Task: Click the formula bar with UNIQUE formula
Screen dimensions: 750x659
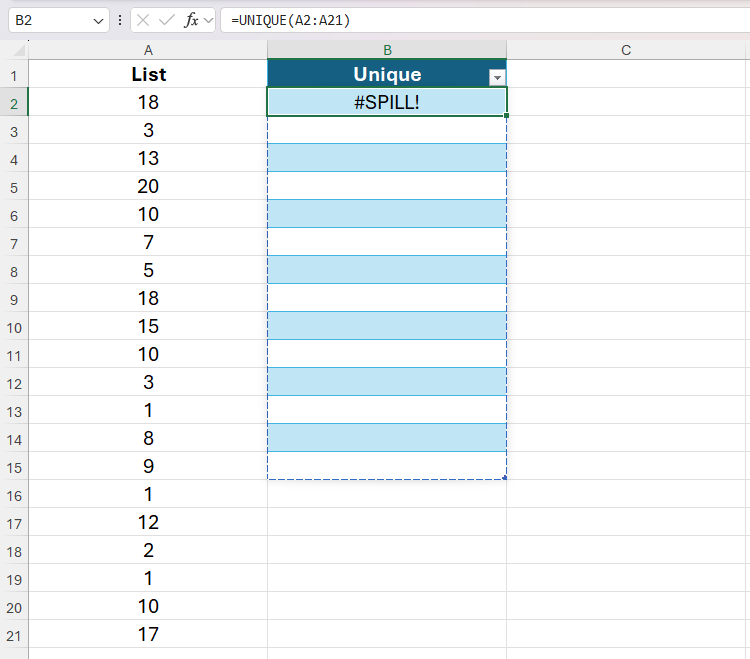Action: pyautogui.click(x=480, y=20)
